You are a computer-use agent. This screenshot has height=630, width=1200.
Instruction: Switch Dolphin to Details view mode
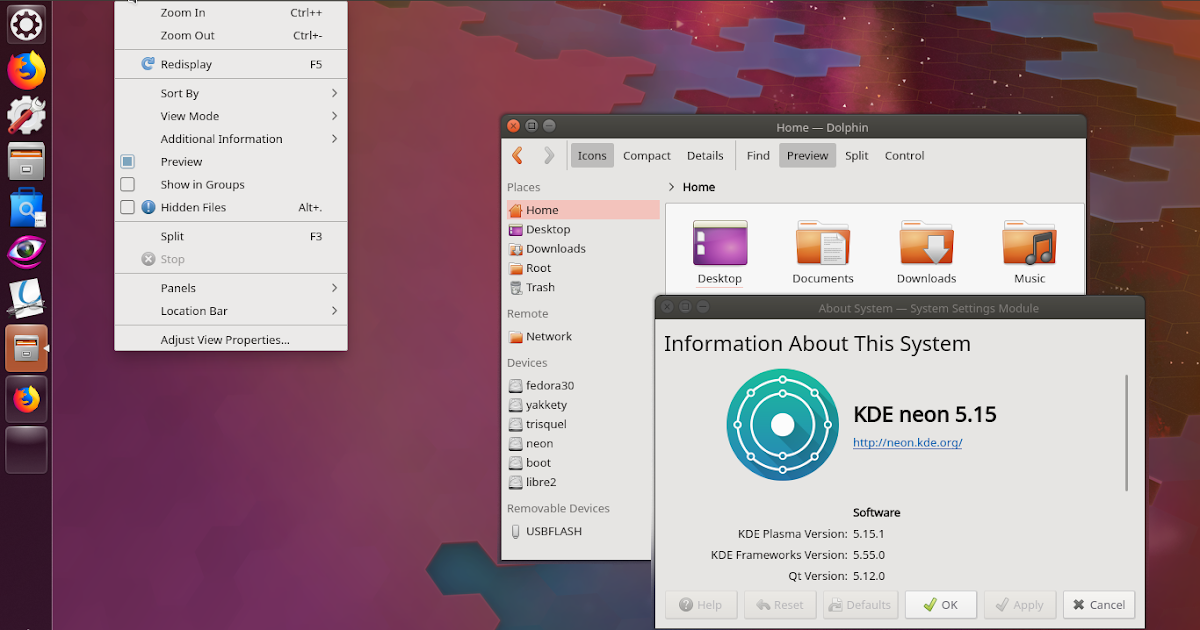(x=705, y=155)
